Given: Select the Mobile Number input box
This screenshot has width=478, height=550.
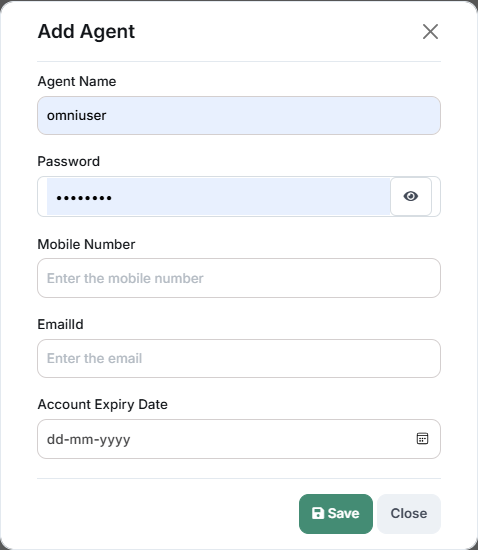Looking at the screenshot, I should point(239,278).
